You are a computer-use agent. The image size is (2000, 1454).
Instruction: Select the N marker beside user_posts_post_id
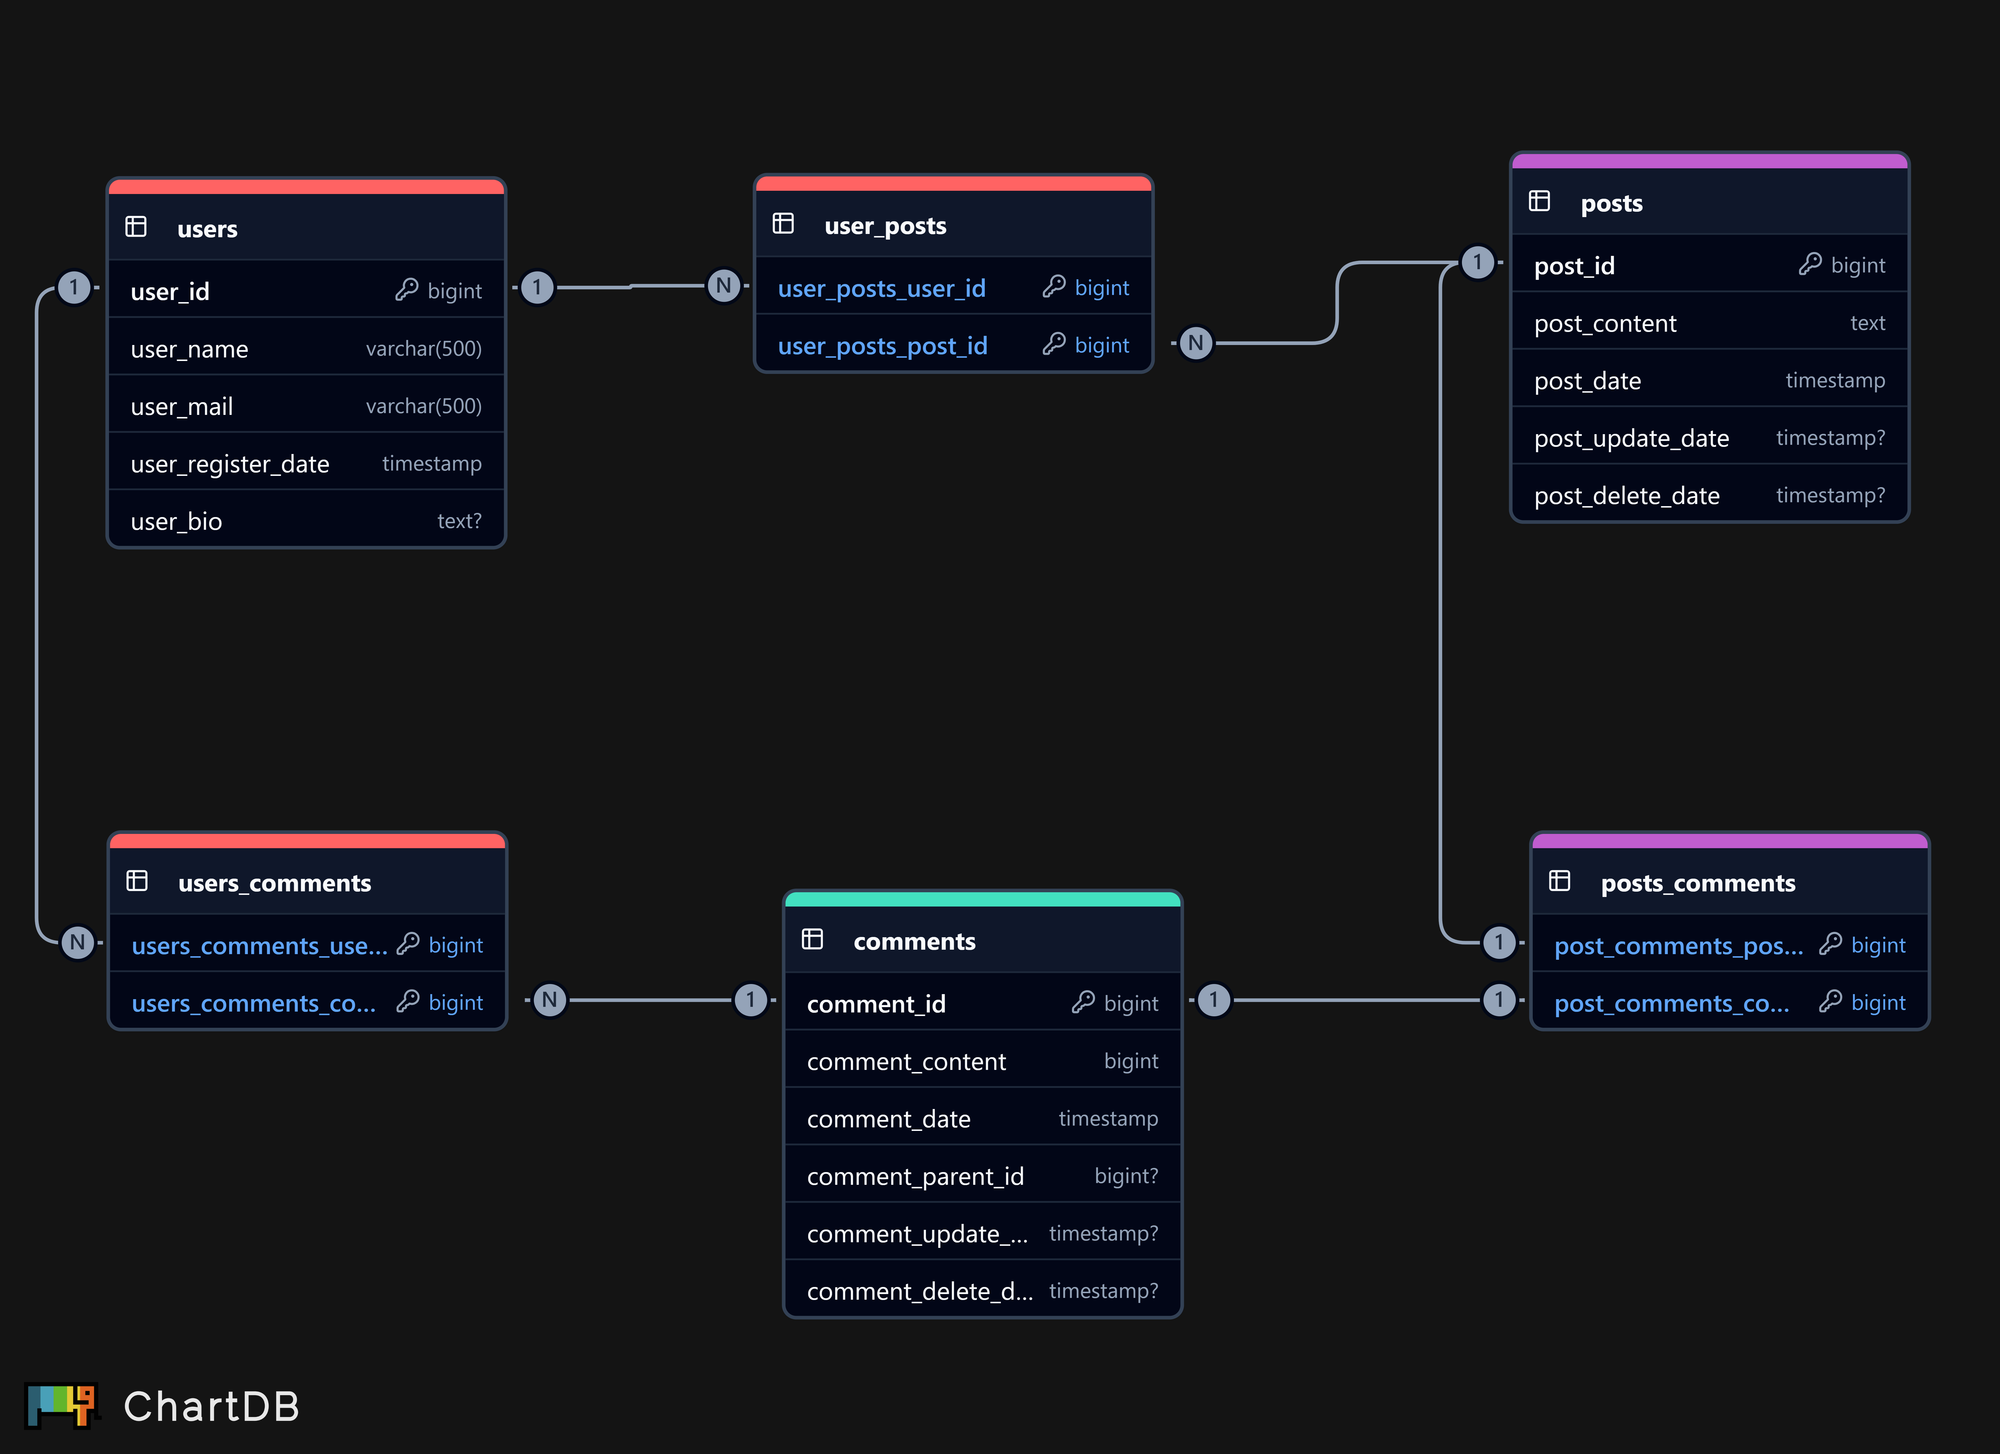pos(1195,343)
